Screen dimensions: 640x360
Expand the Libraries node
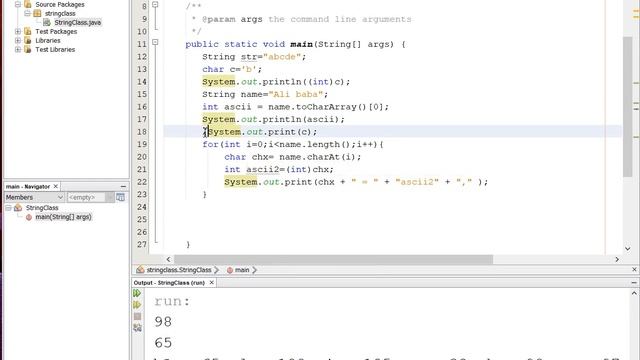click(x=18, y=40)
